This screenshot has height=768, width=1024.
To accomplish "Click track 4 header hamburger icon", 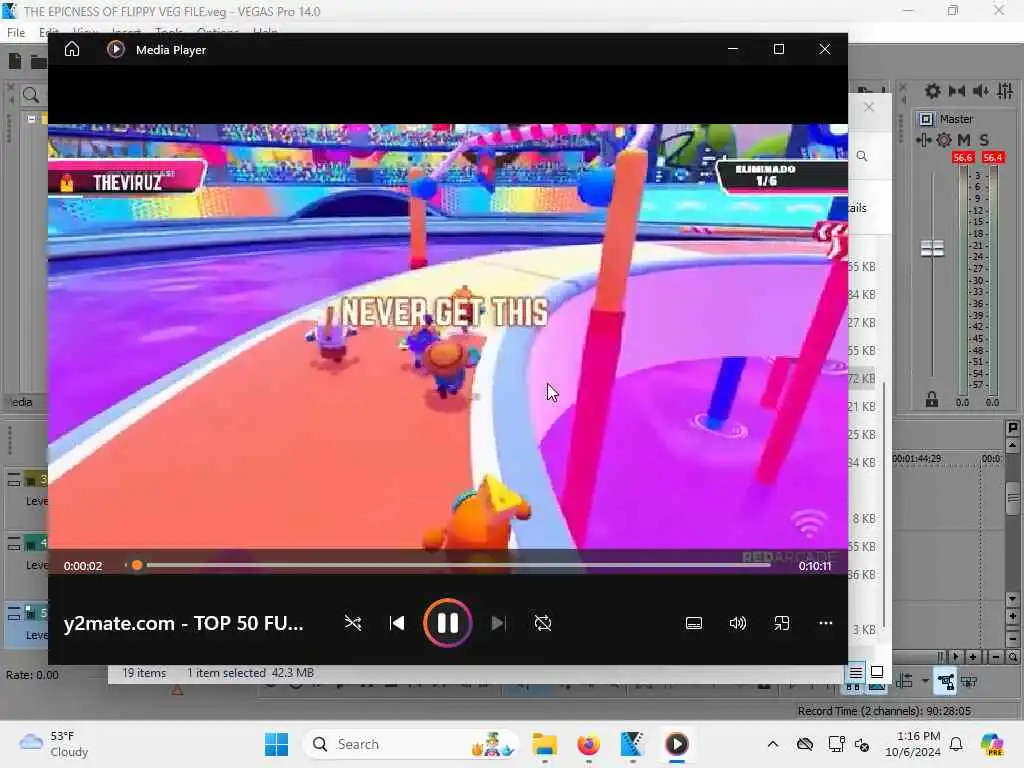I will [14, 543].
